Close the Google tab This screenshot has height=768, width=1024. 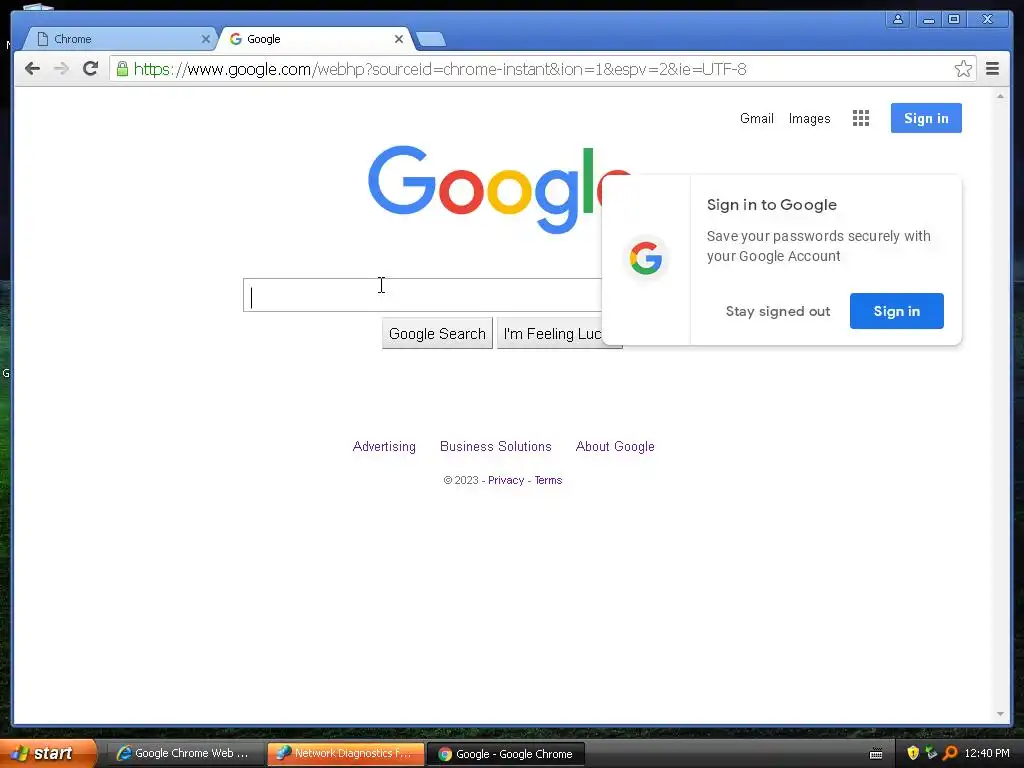pyautogui.click(x=398, y=39)
